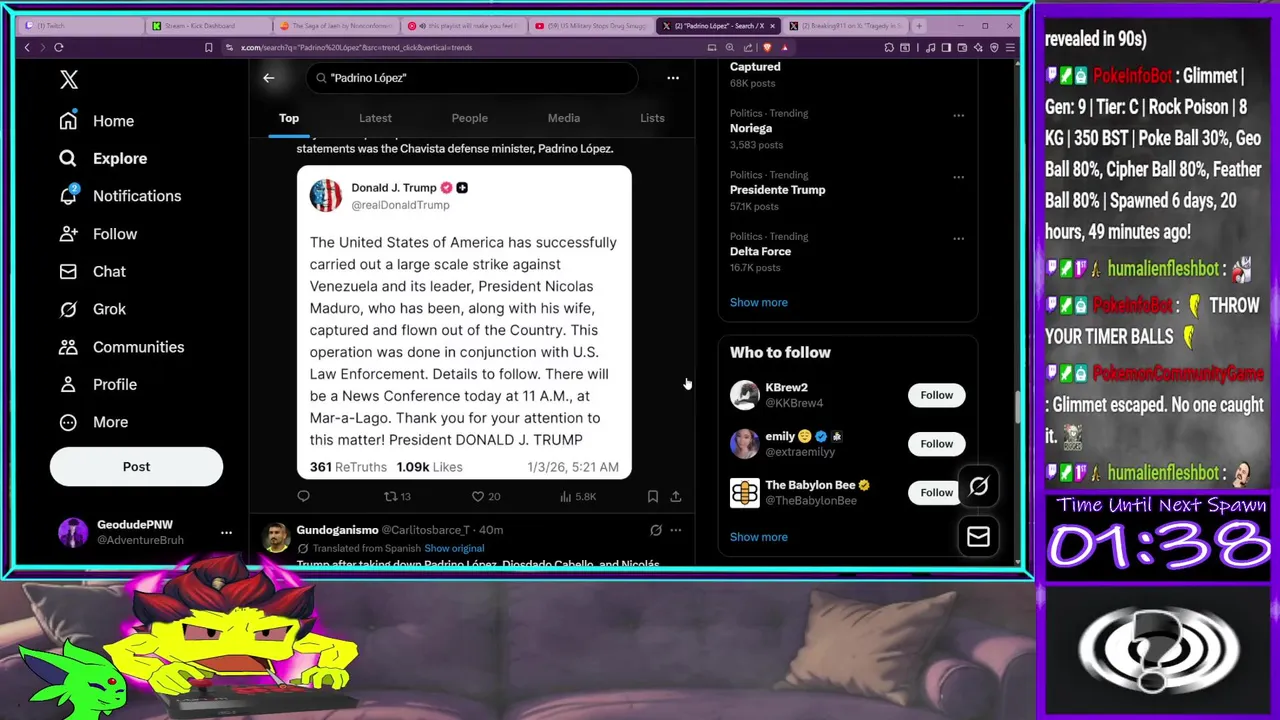The image size is (1280, 720).
Task: Open Communities from the sidebar
Action: click(121, 347)
